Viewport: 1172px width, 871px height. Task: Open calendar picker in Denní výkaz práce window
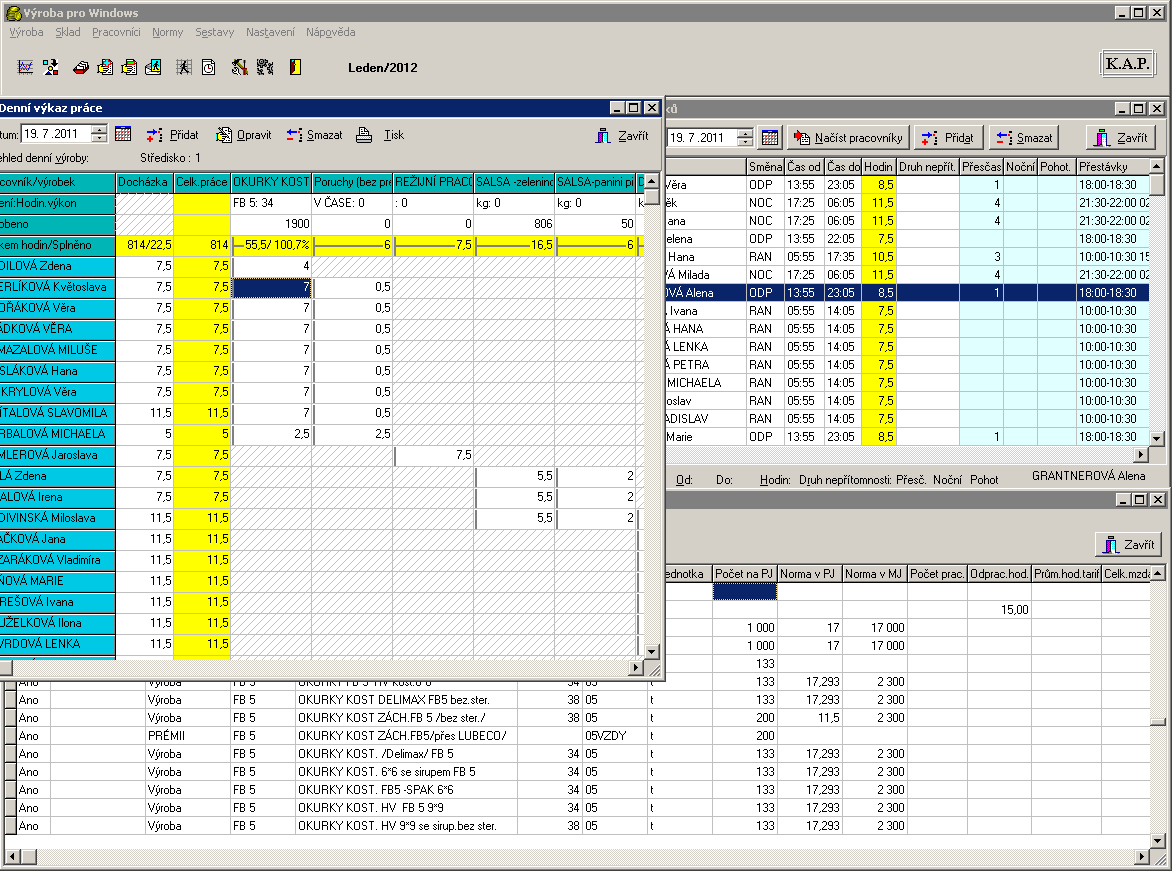[123, 134]
